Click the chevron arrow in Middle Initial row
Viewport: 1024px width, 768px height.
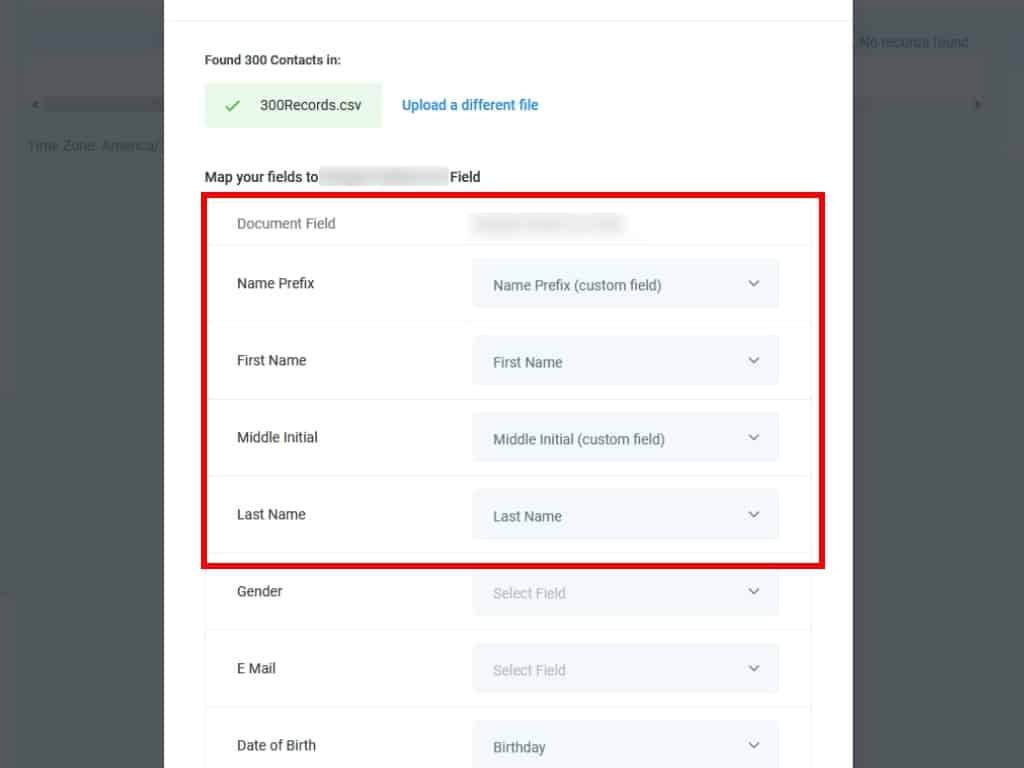click(x=754, y=438)
